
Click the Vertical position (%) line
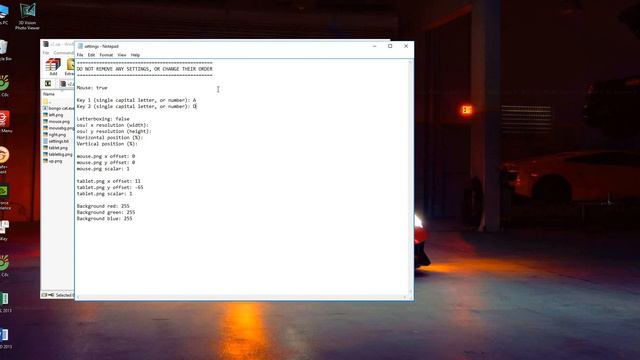click(x=107, y=144)
